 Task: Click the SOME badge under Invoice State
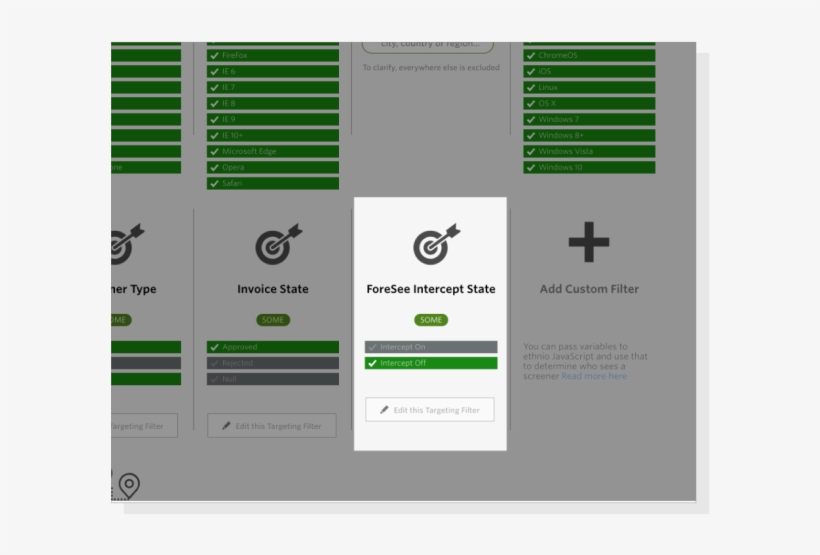[273, 320]
